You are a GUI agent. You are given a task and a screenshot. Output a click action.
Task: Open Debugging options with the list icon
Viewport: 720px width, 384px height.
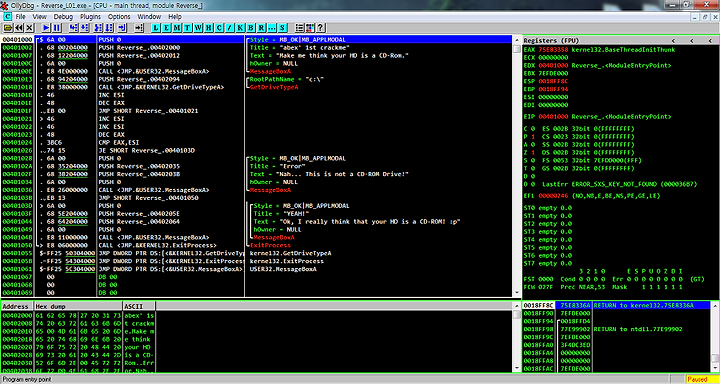(x=299, y=28)
